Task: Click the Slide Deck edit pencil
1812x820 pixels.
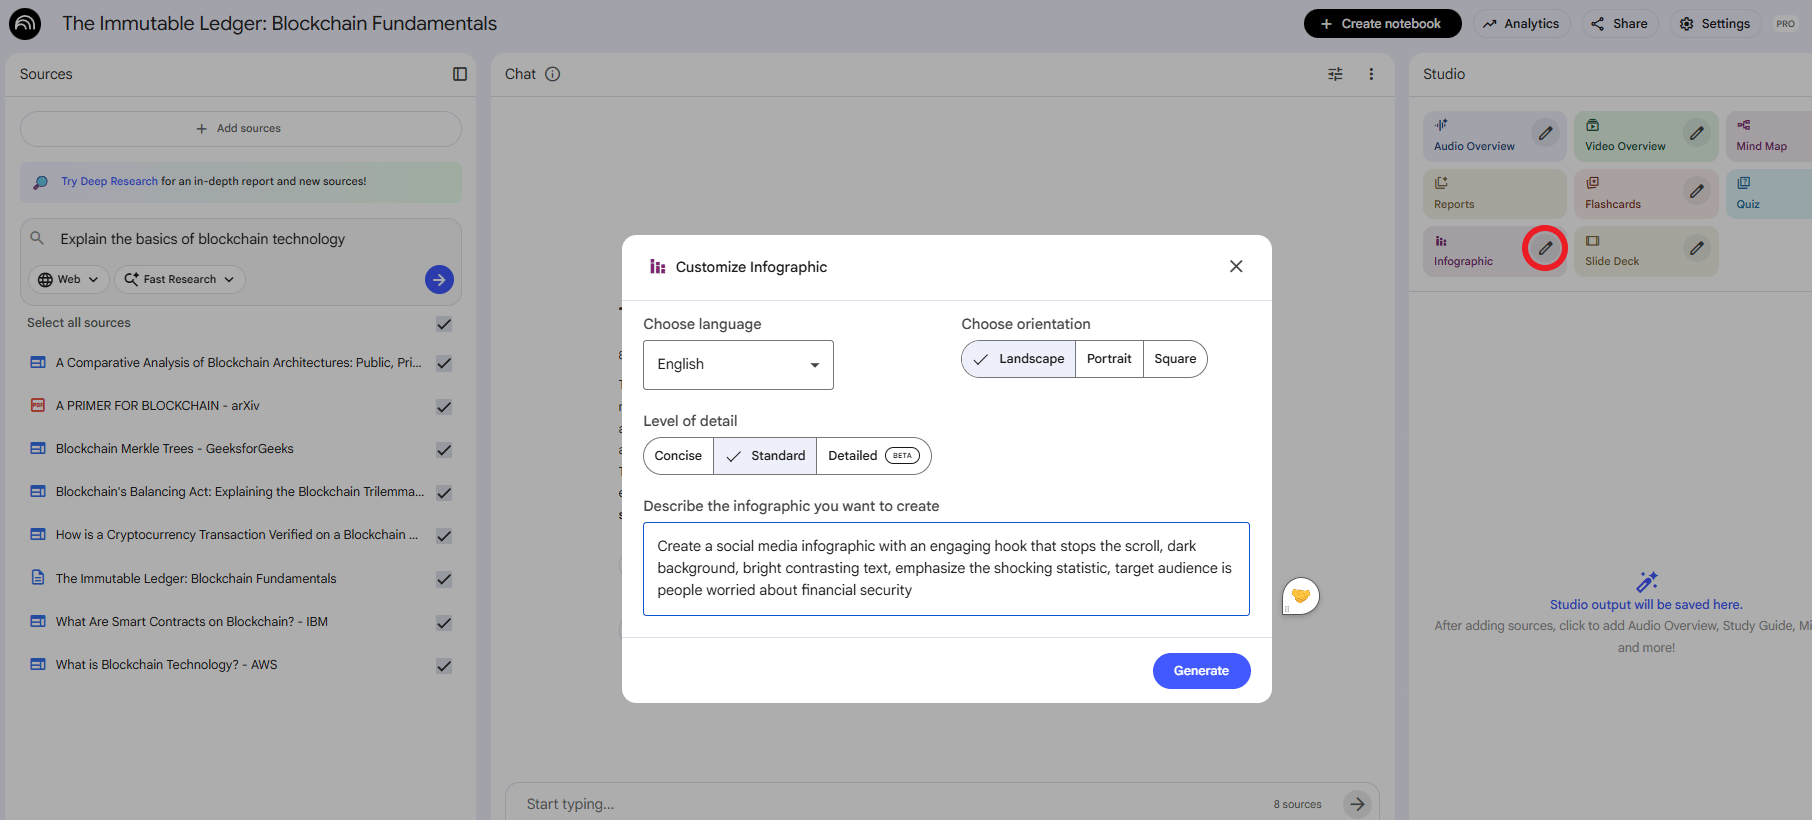Action: coord(1697,248)
